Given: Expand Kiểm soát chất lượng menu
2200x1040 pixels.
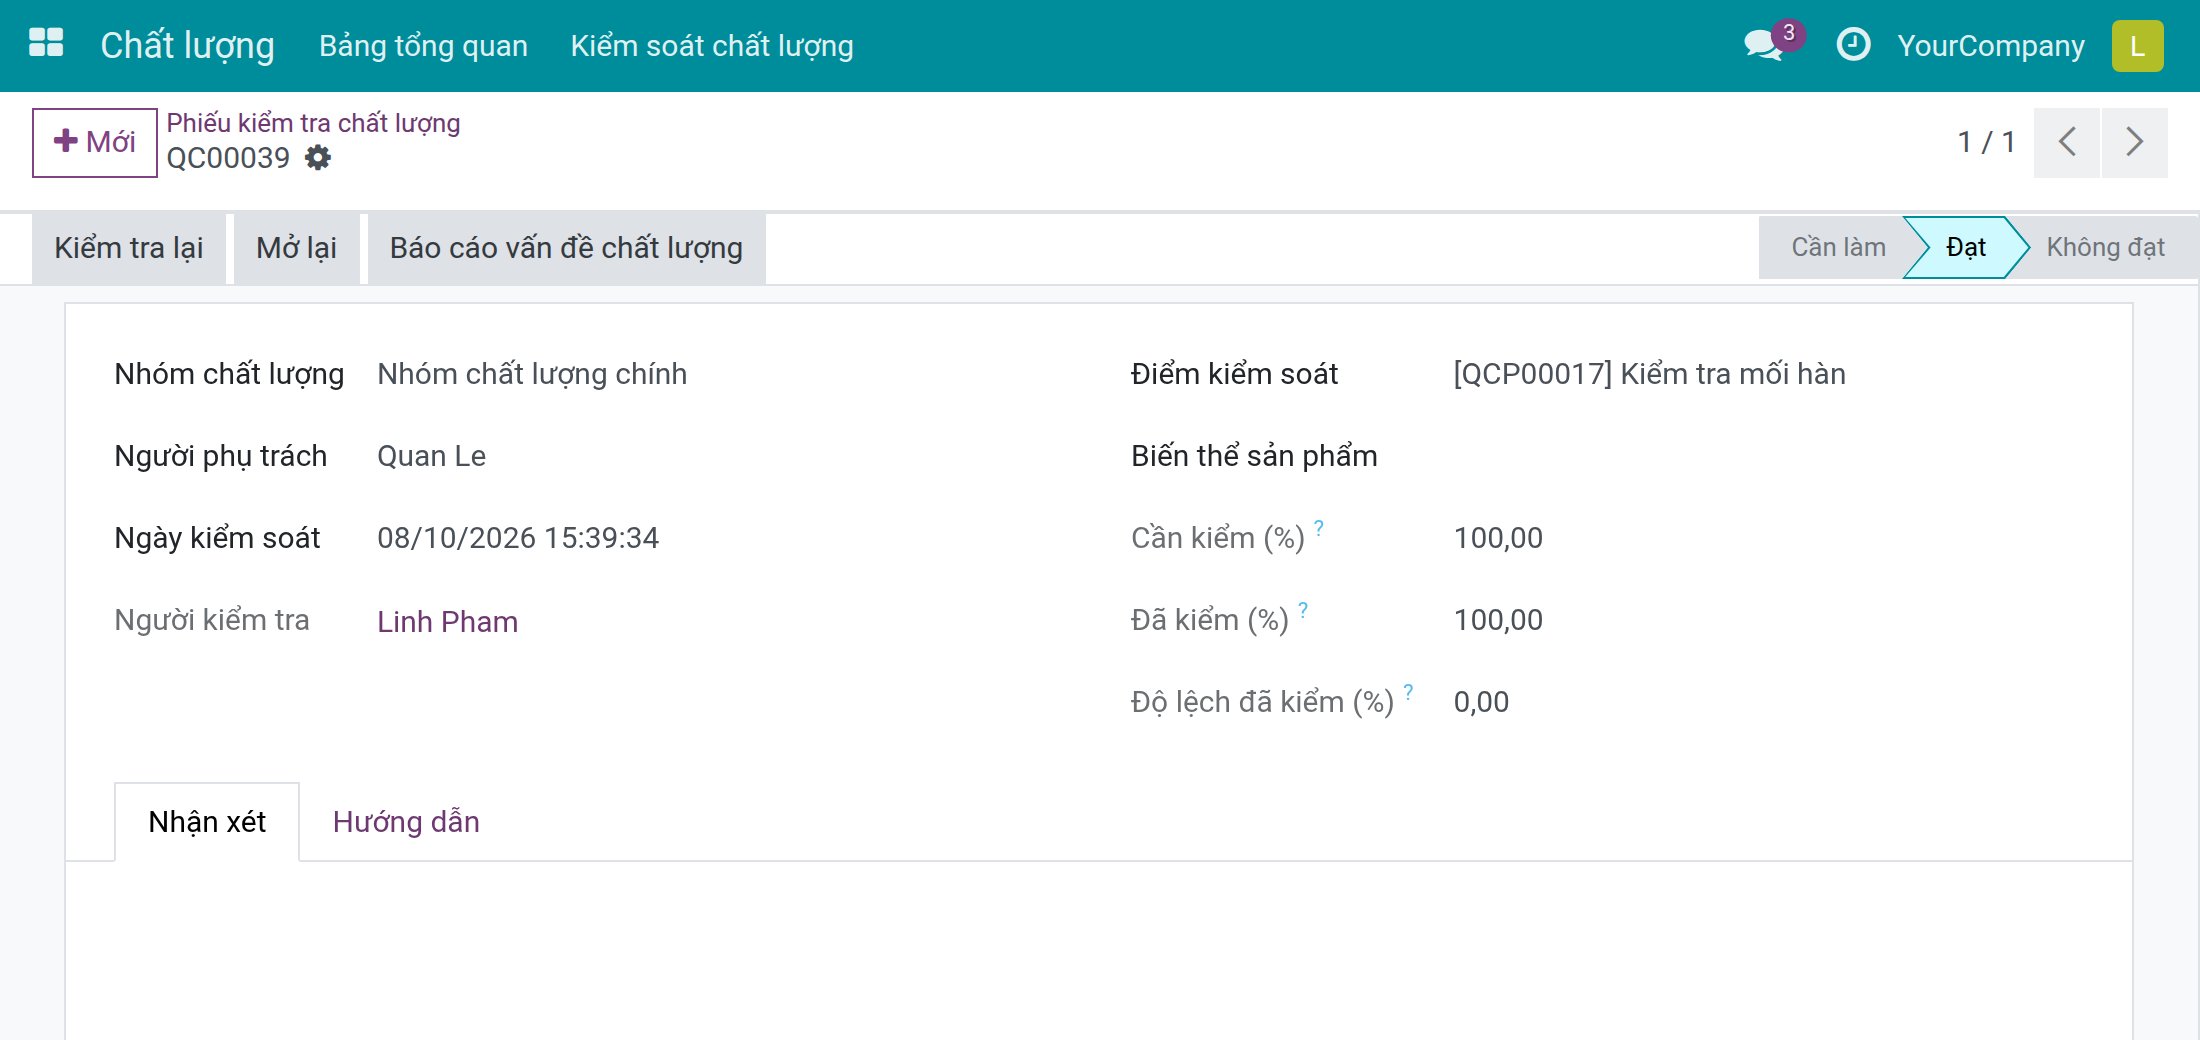Looking at the screenshot, I should (x=712, y=46).
